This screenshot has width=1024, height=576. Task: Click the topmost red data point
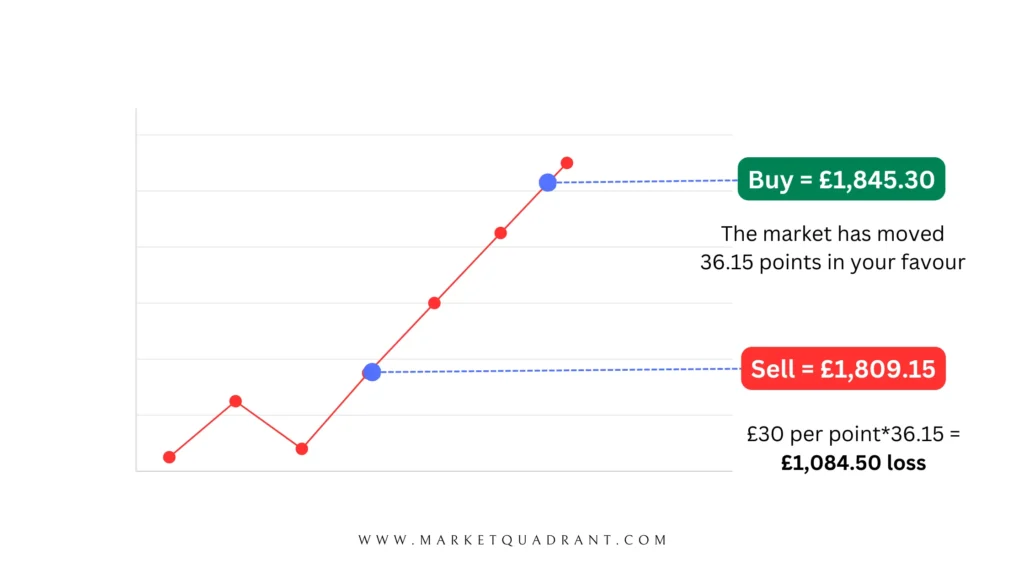pyautogui.click(x=567, y=163)
